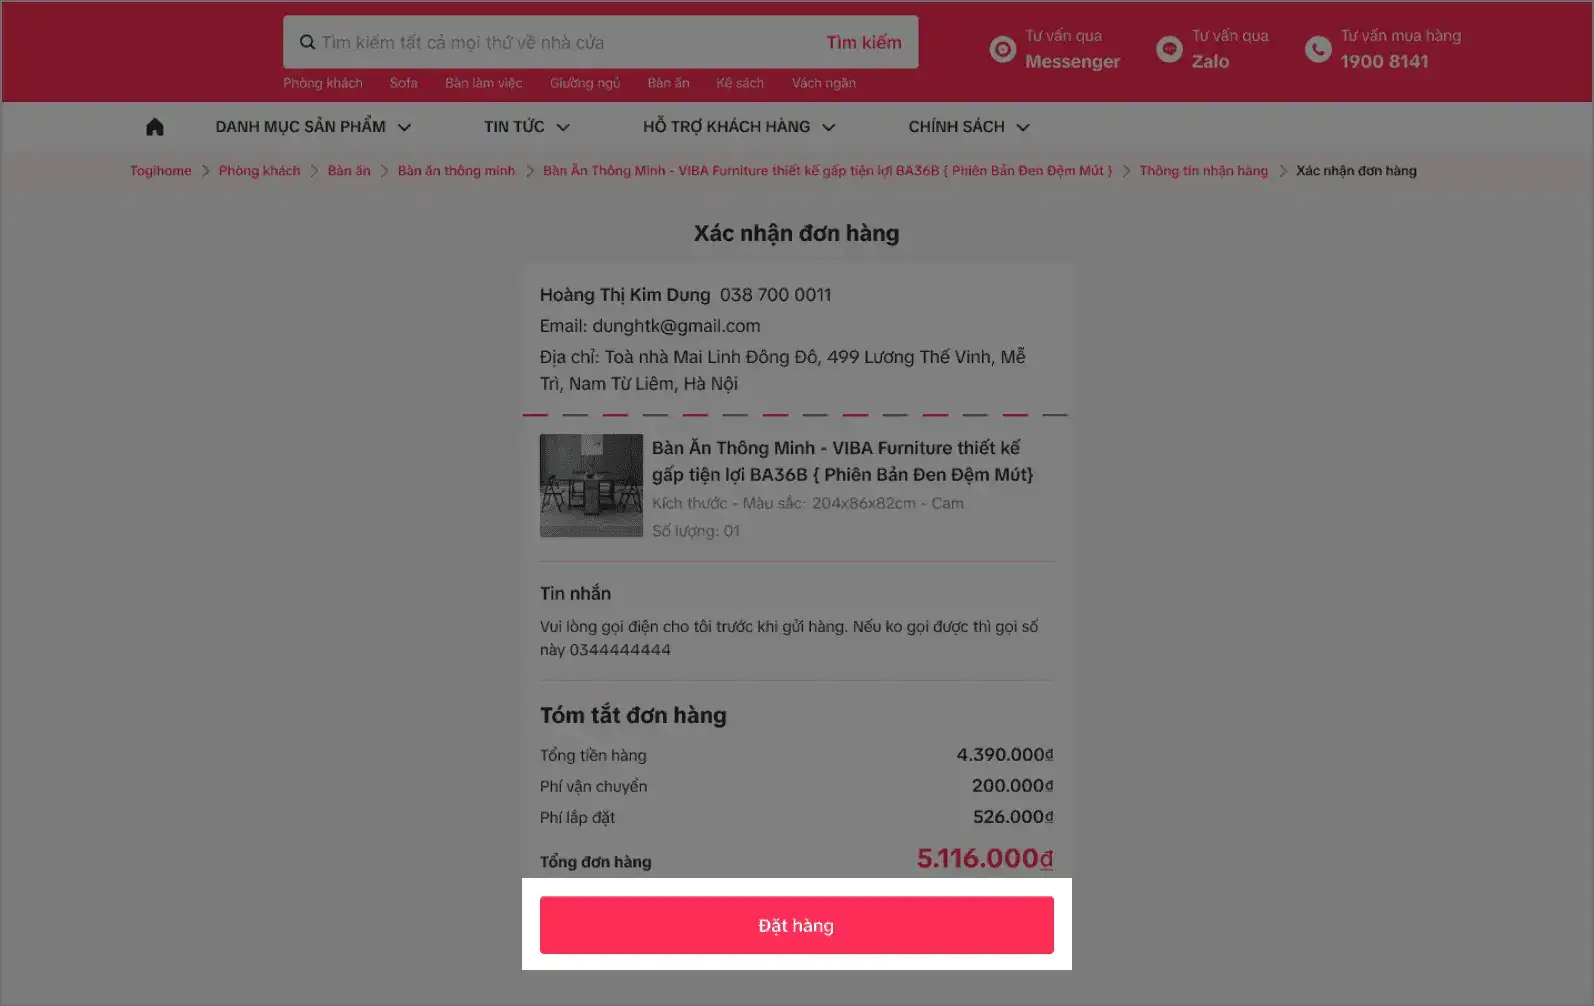This screenshot has height=1006, width=1594.
Task: Click the Tìm kiếm search button
Action: point(863,42)
